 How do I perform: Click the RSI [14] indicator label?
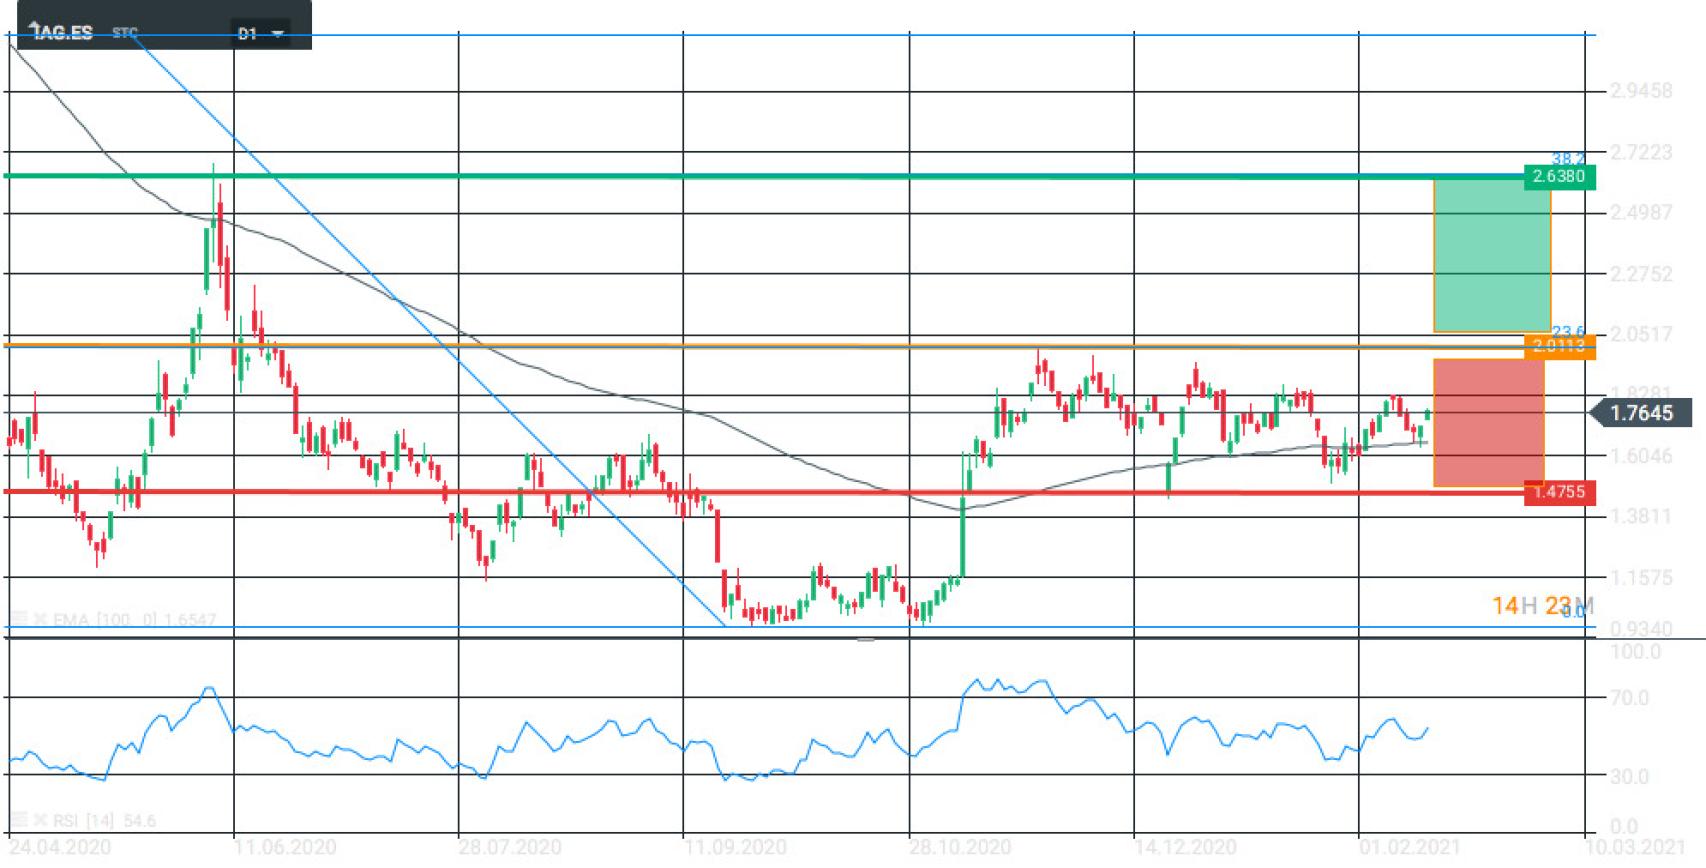pos(84,821)
